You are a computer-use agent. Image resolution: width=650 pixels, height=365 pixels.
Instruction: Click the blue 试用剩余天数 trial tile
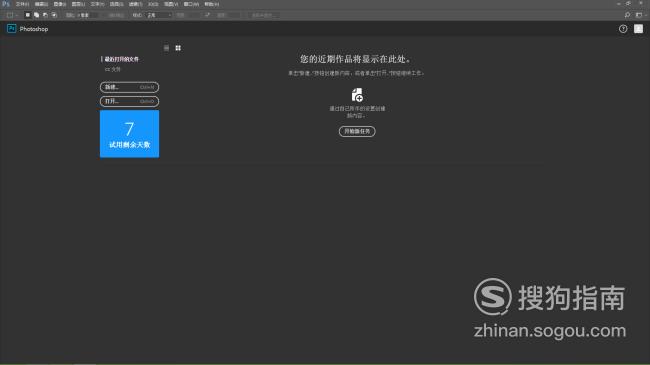129,134
